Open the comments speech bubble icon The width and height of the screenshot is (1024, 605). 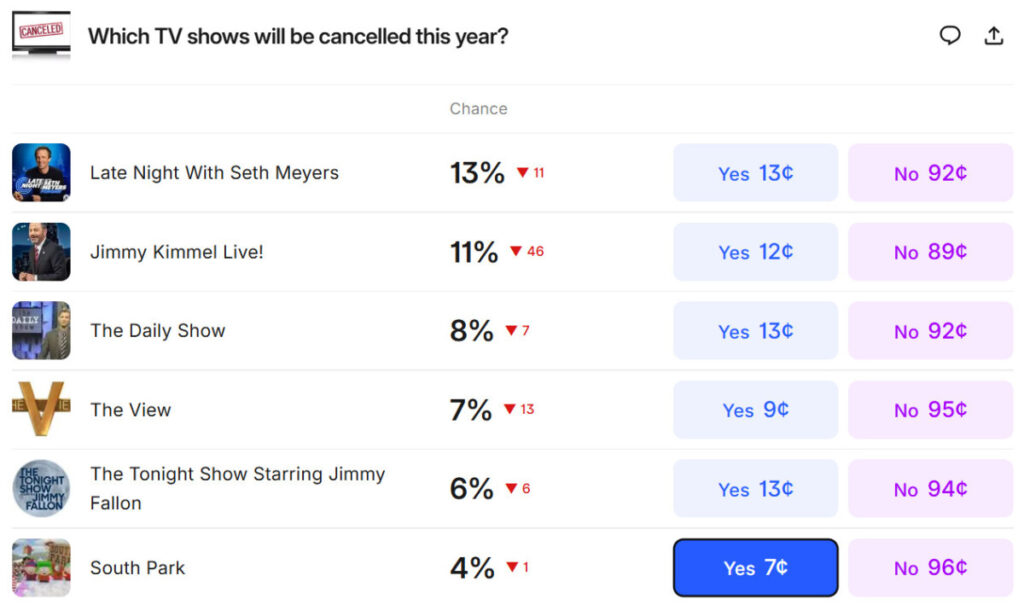pyautogui.click(x=949, y=36)
